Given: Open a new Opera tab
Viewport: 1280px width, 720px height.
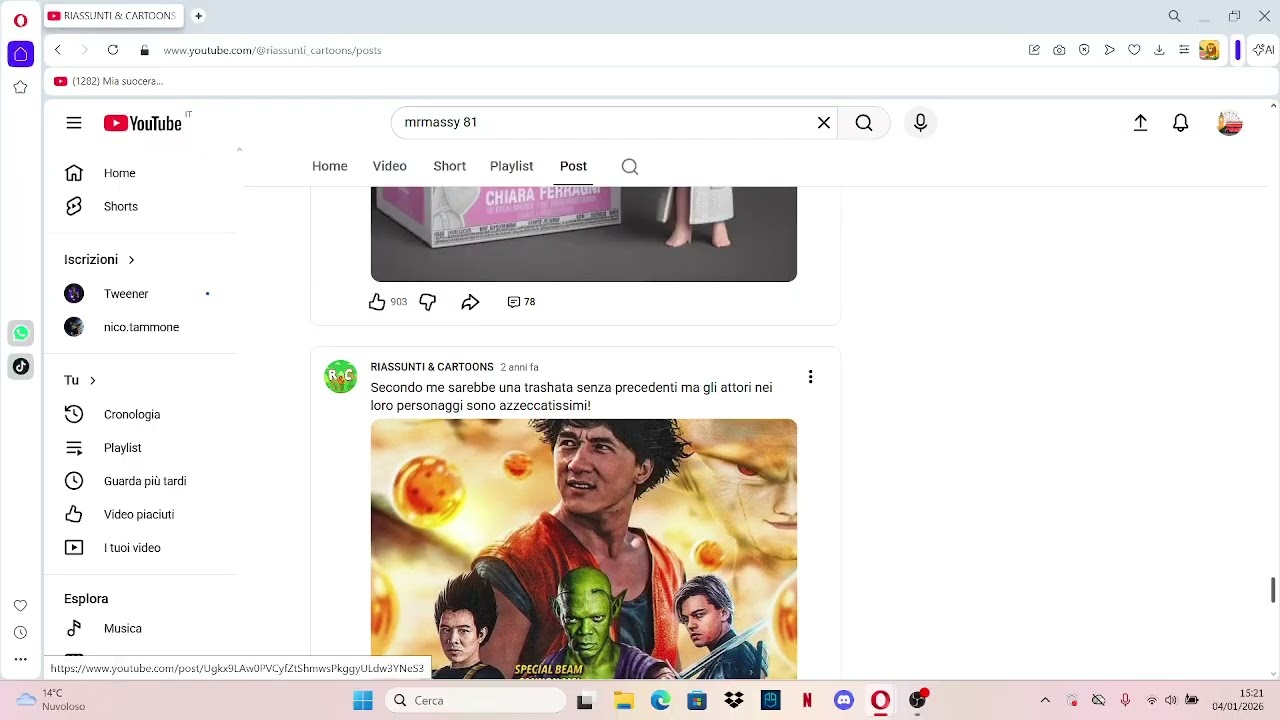Looking at the screenshot, I should click(x=198, y=16).
